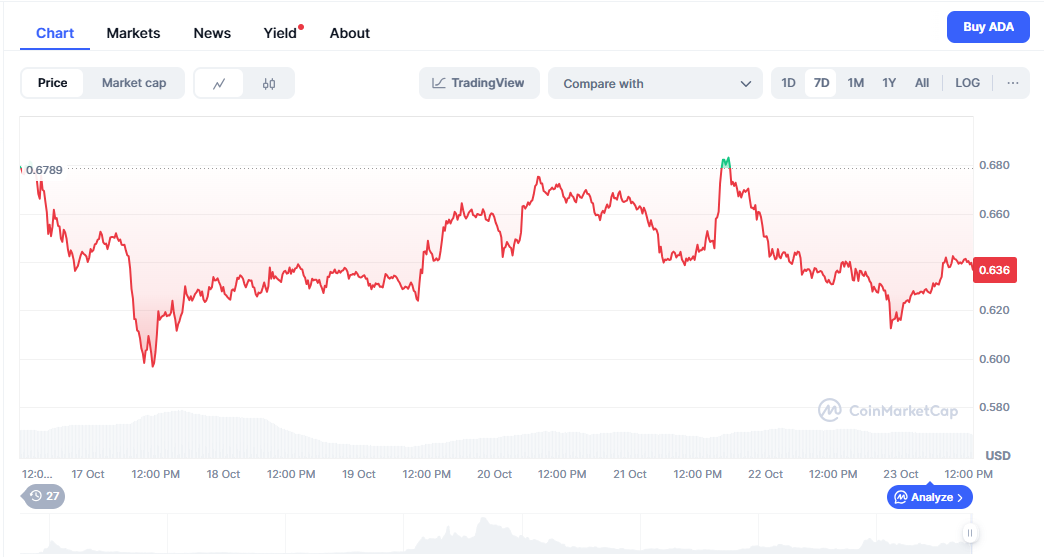Click the Buy ADA button

pyautogui.click(x=988, y=27)
